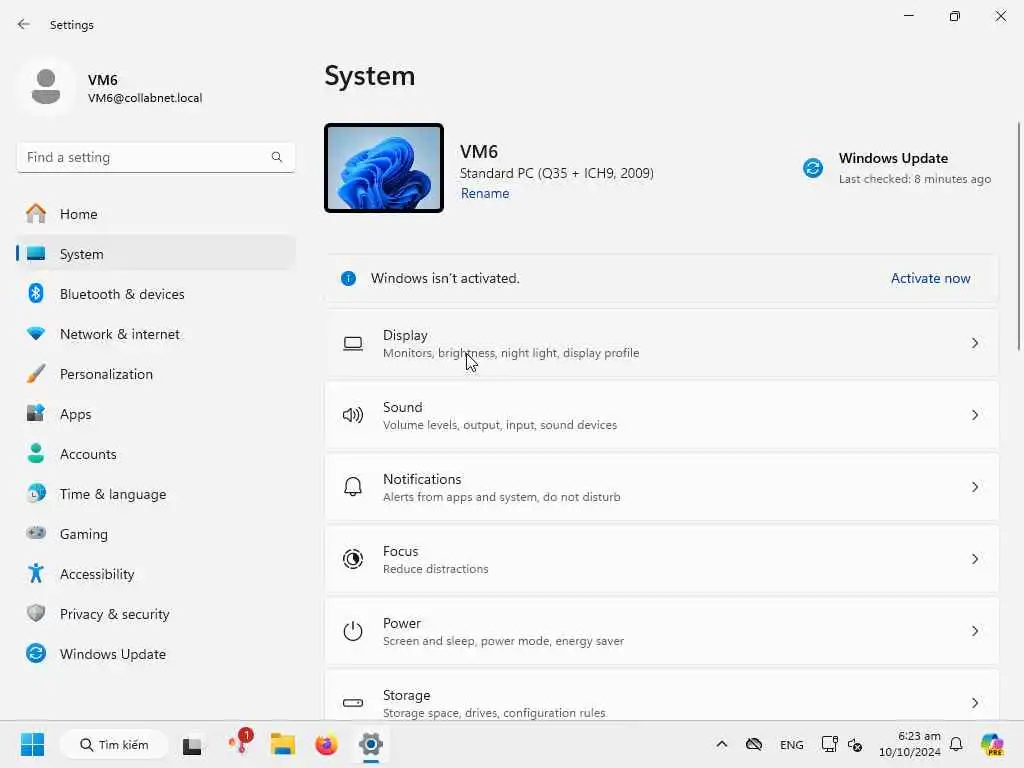Click the Notifications bell icon in System list

pyautogui.click(x=353, y=487)
